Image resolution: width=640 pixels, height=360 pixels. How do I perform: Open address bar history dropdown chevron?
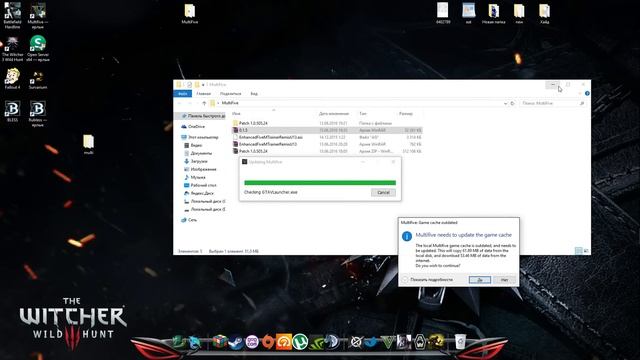pyautogui.click(x=505, y=103)
